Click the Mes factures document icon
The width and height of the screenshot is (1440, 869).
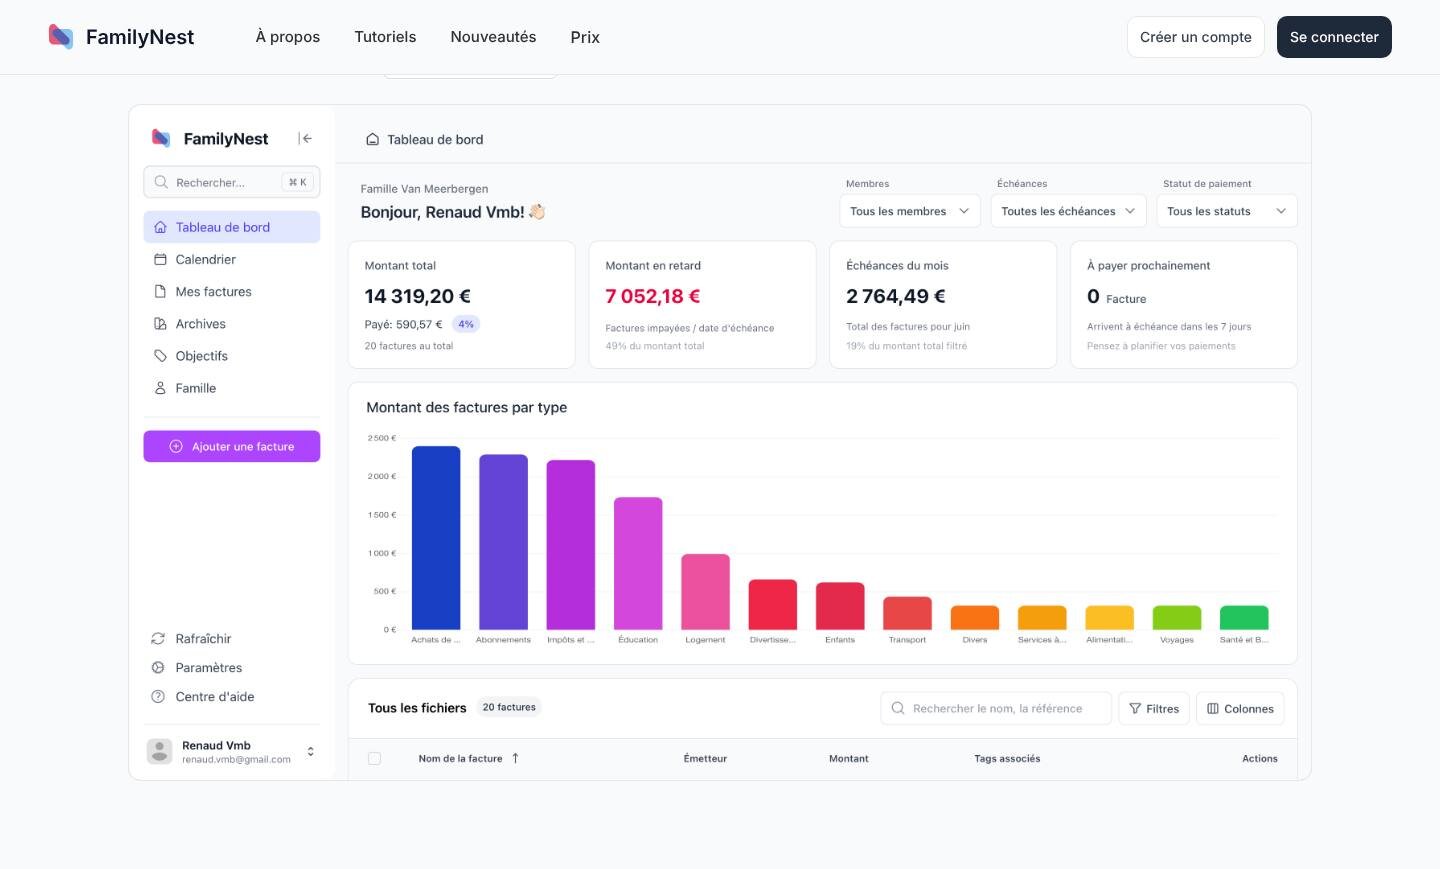click(160, 291)
